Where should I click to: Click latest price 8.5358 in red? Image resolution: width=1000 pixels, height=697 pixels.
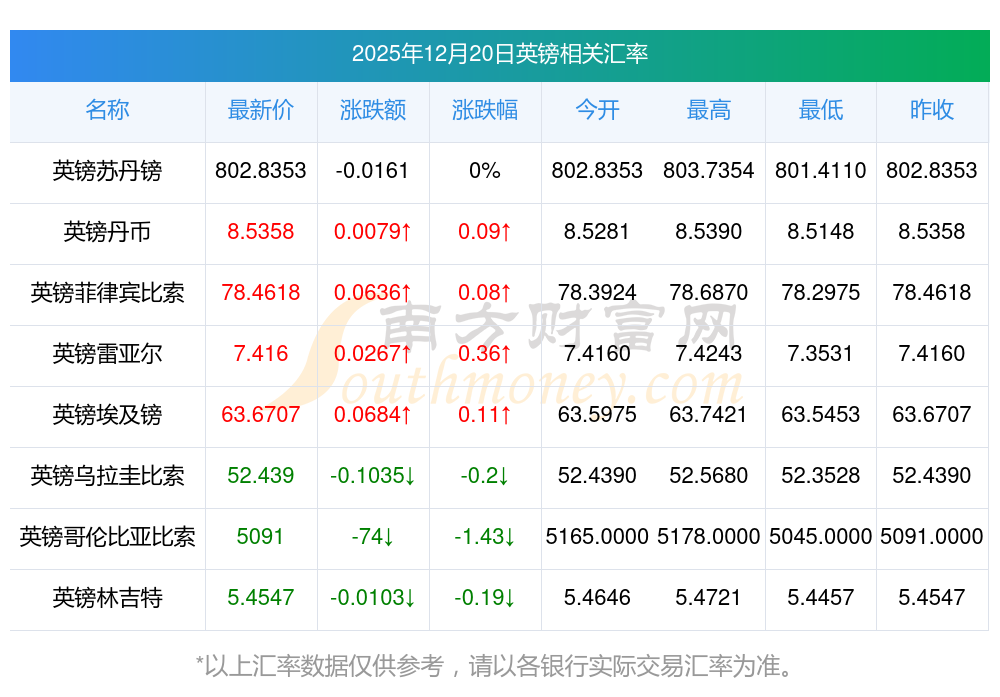[x=261, y=231]
